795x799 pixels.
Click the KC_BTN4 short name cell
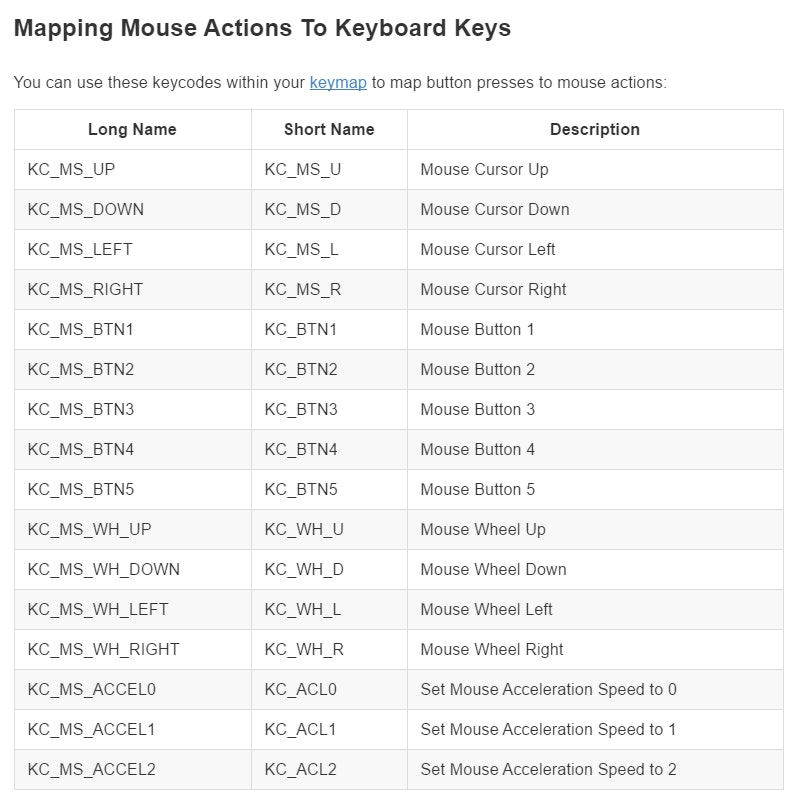(x=301, y=449)
